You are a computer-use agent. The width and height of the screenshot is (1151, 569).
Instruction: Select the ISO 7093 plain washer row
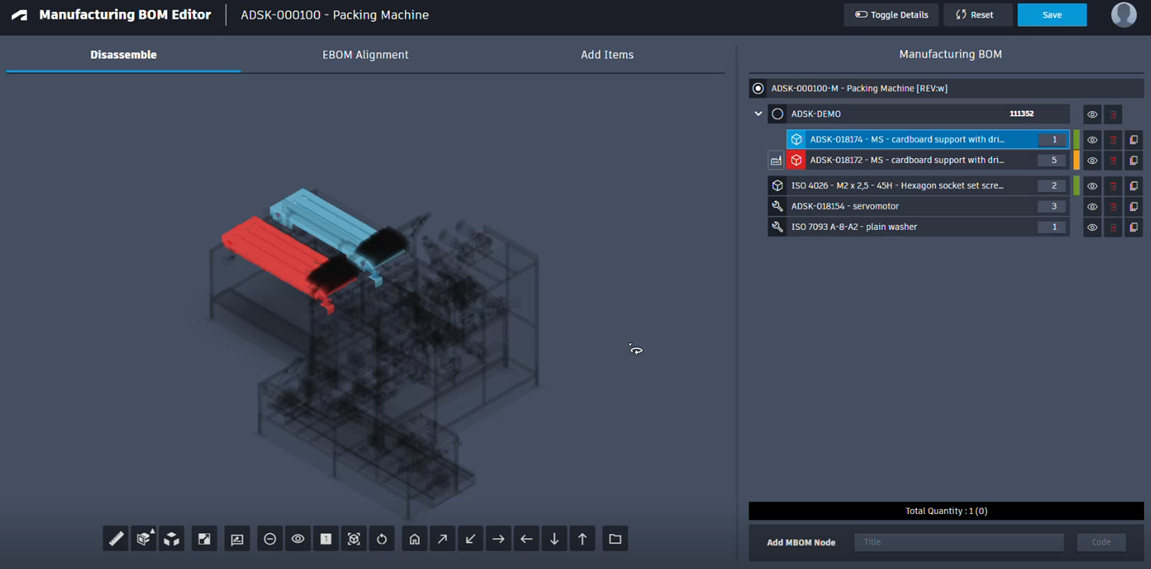click(x=918, y=228)
